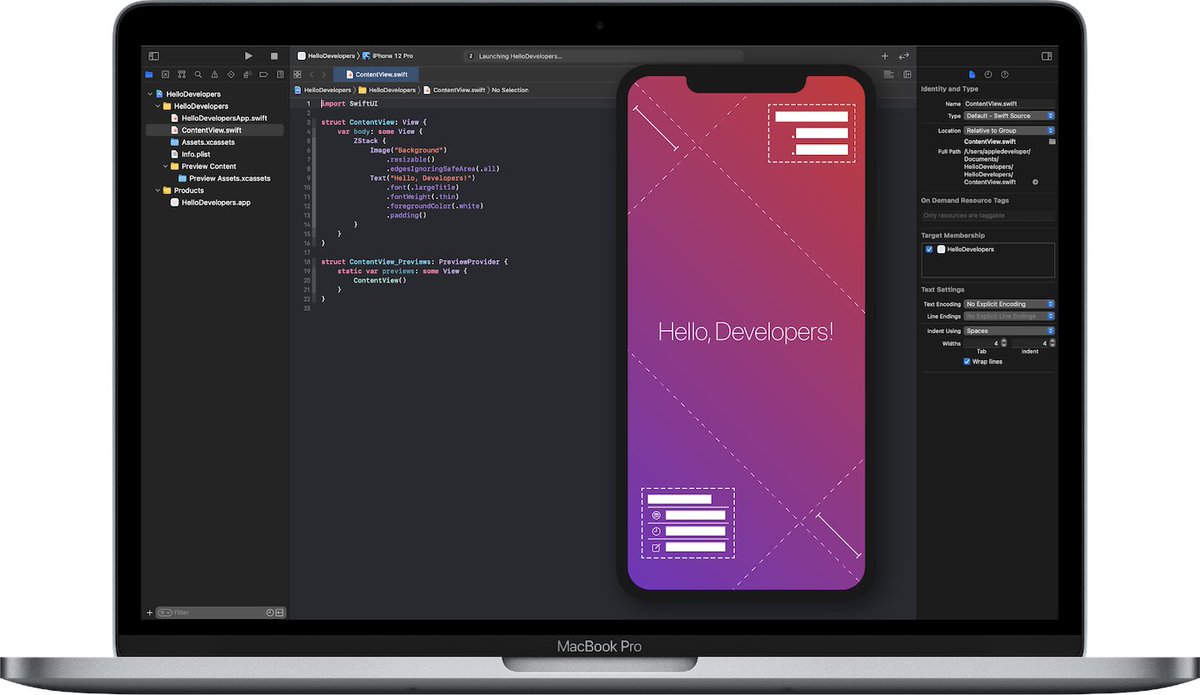
Task: Open a new editor tab with the plus button
Action: [884, 55]
